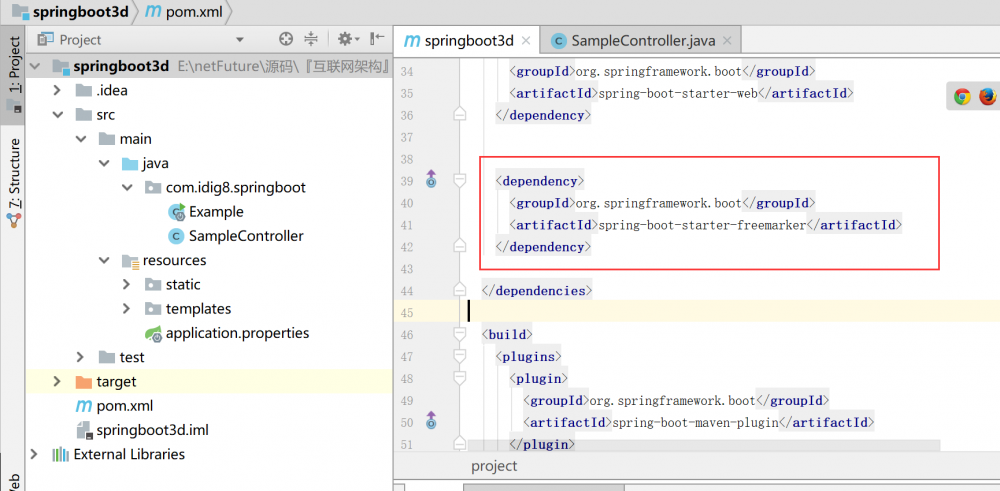Viewport: 1000px width, 491px height.
Task: Open the Structure tool window tab
Action: [x=14, y=180]
